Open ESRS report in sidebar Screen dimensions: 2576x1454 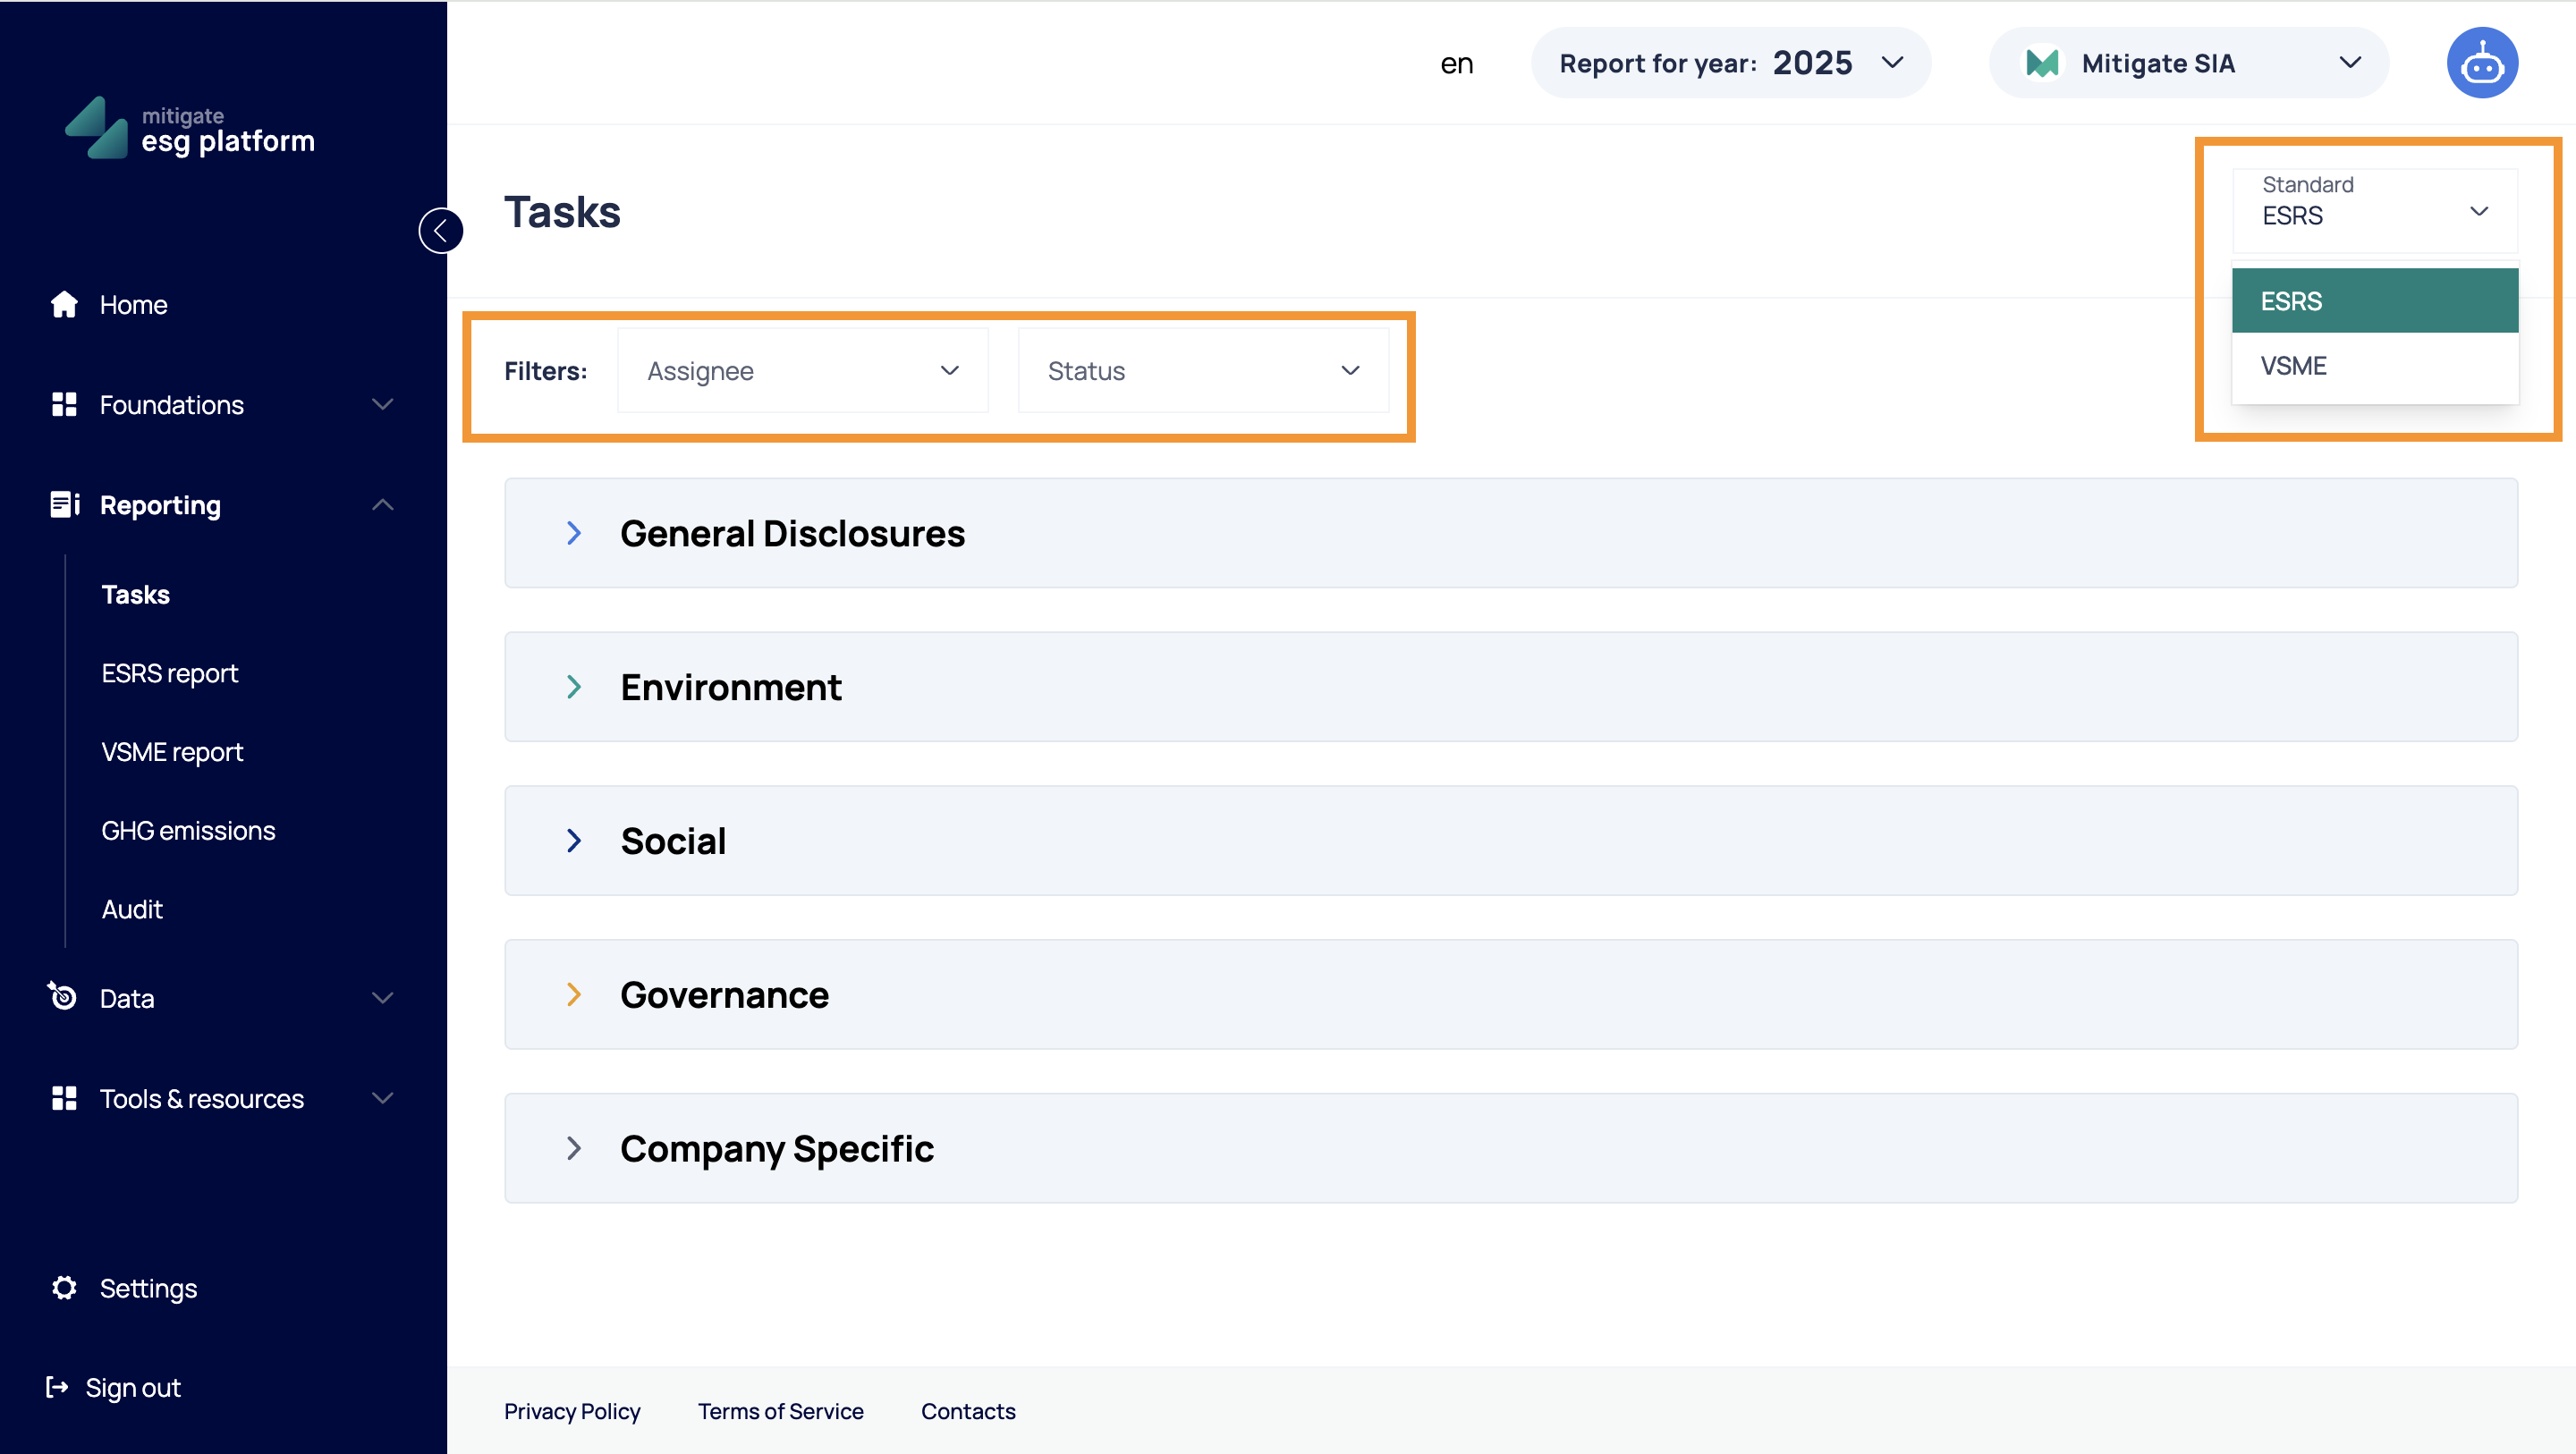point(170,673)
